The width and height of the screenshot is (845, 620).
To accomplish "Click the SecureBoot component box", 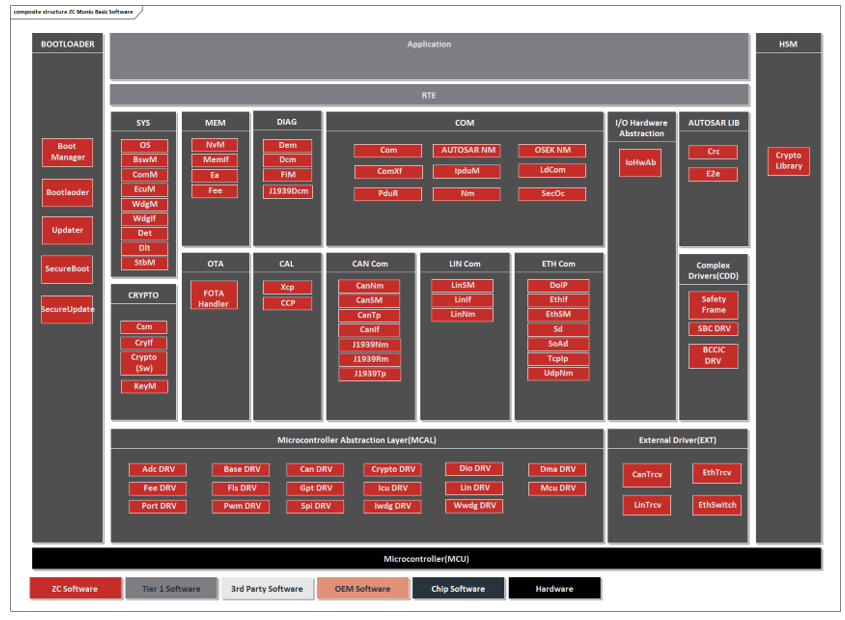I will [67, 269].
